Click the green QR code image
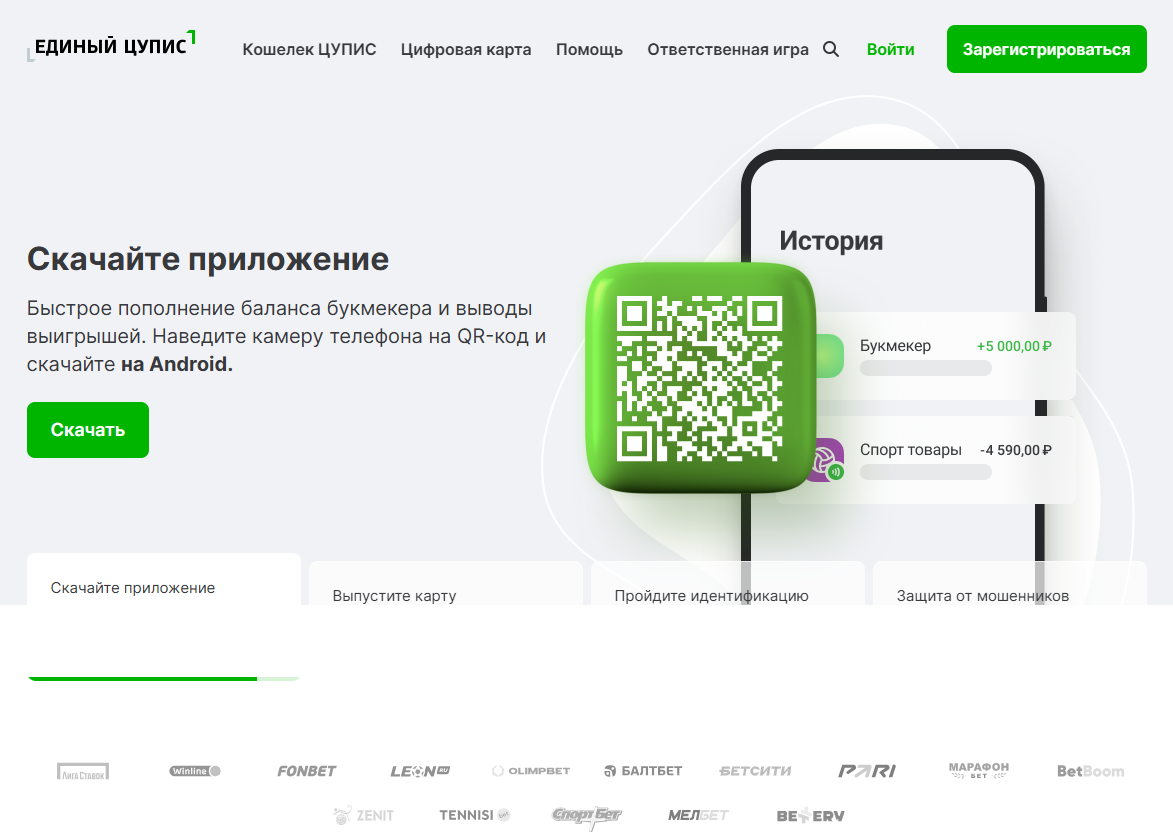 [699, 378]
